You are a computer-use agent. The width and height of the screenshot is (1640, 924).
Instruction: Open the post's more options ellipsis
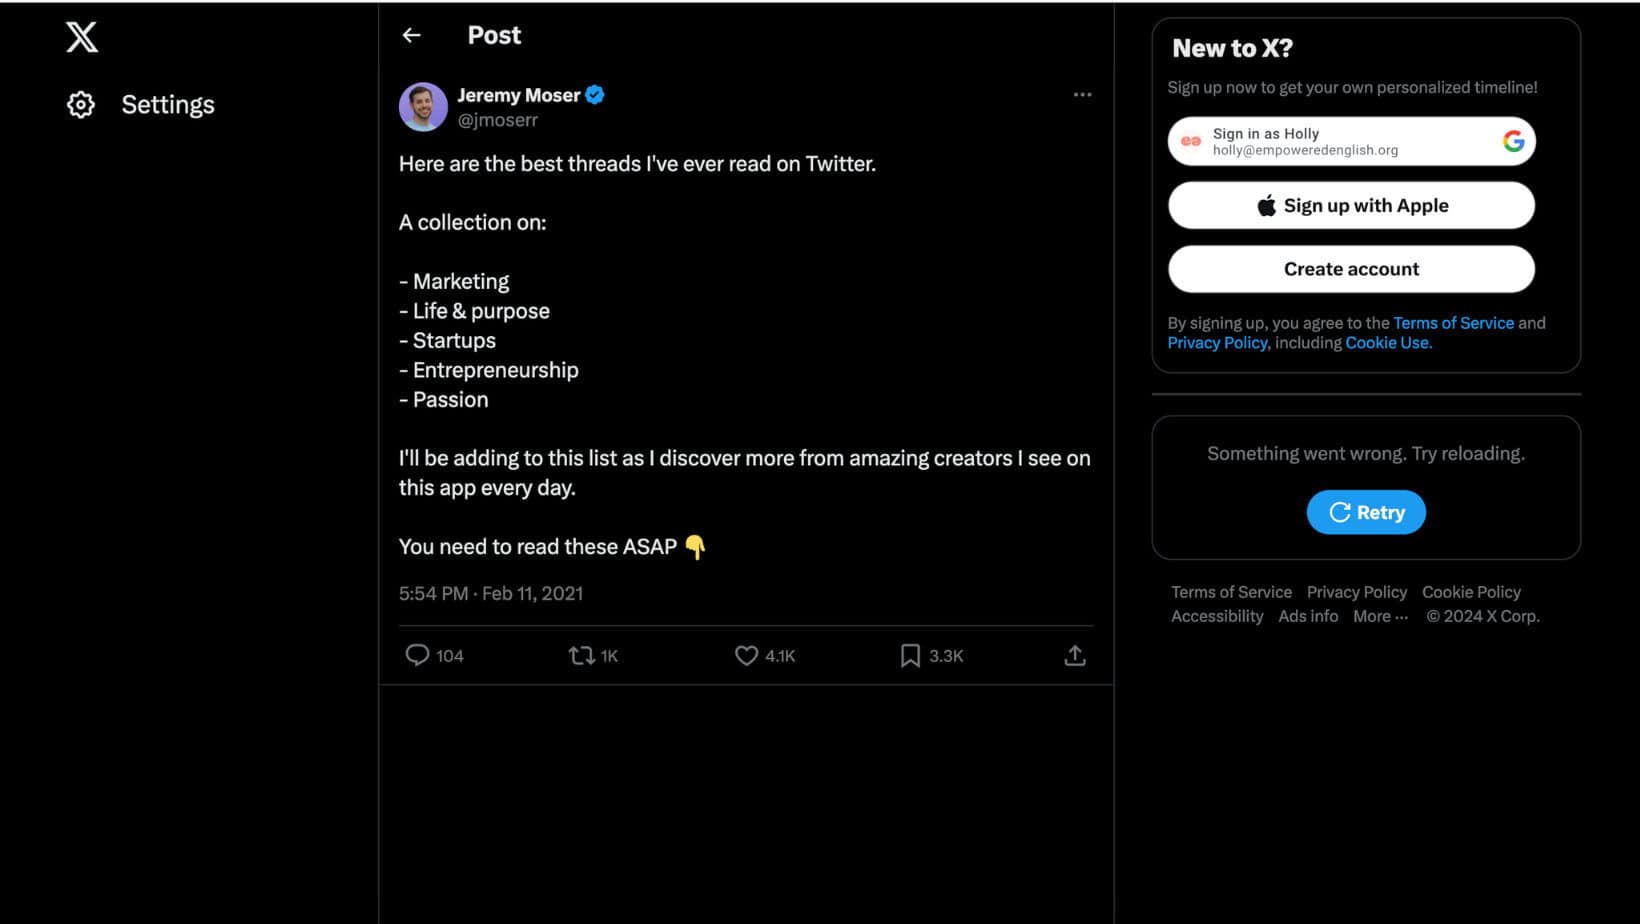pyautogui.click(x=1082, y=94)
